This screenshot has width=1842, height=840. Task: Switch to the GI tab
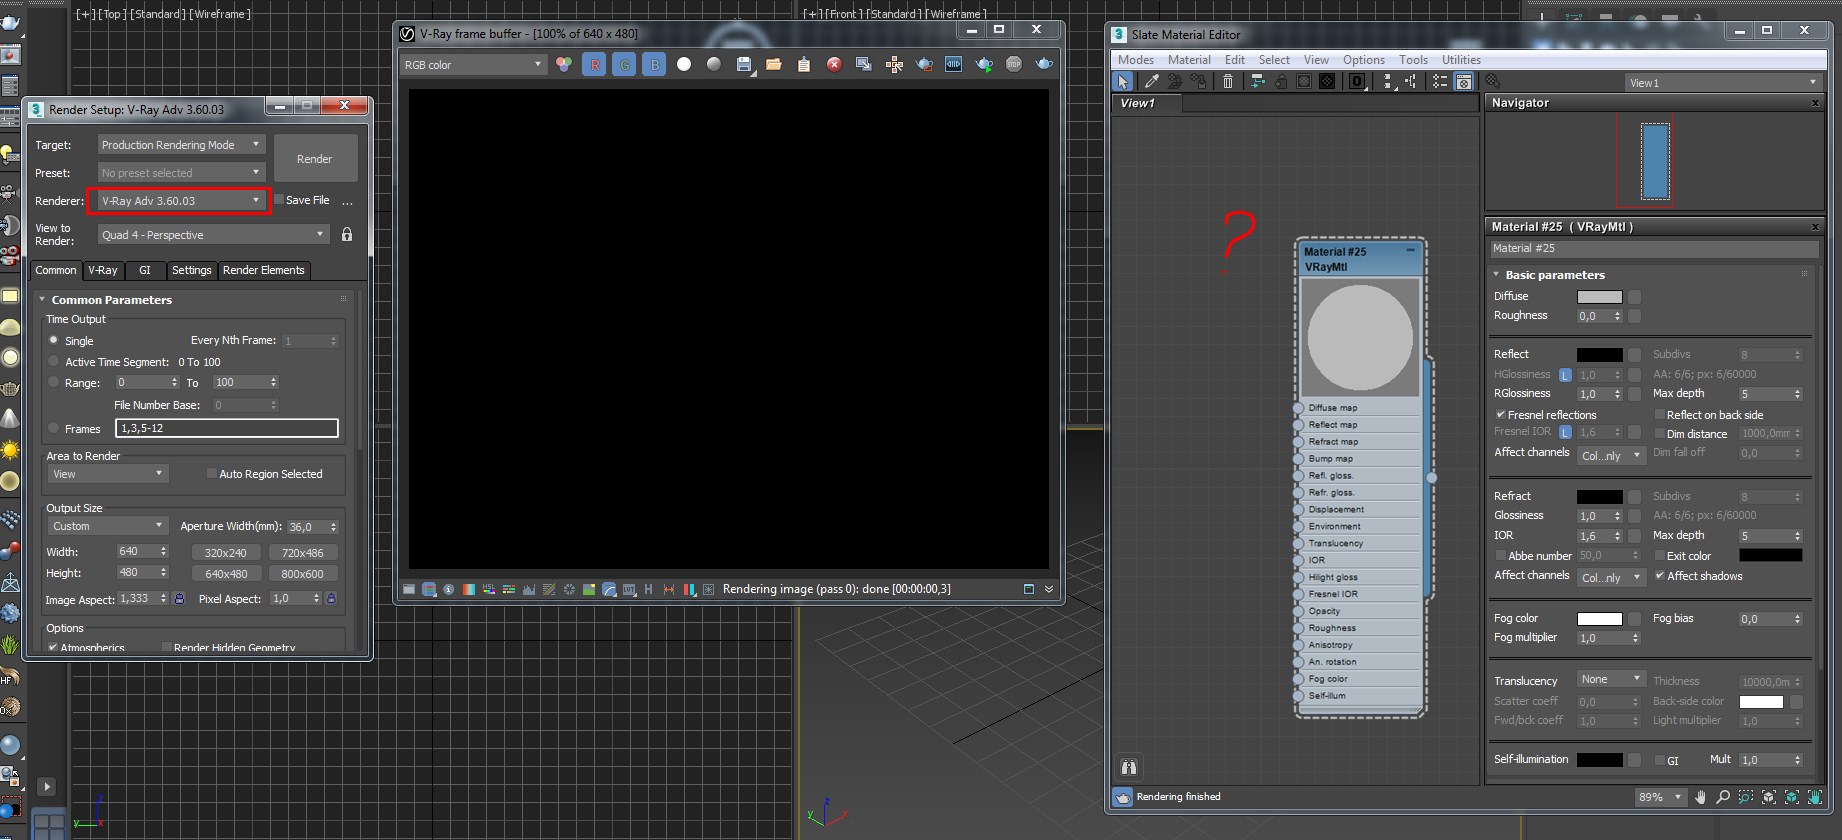tap(145, 270)
